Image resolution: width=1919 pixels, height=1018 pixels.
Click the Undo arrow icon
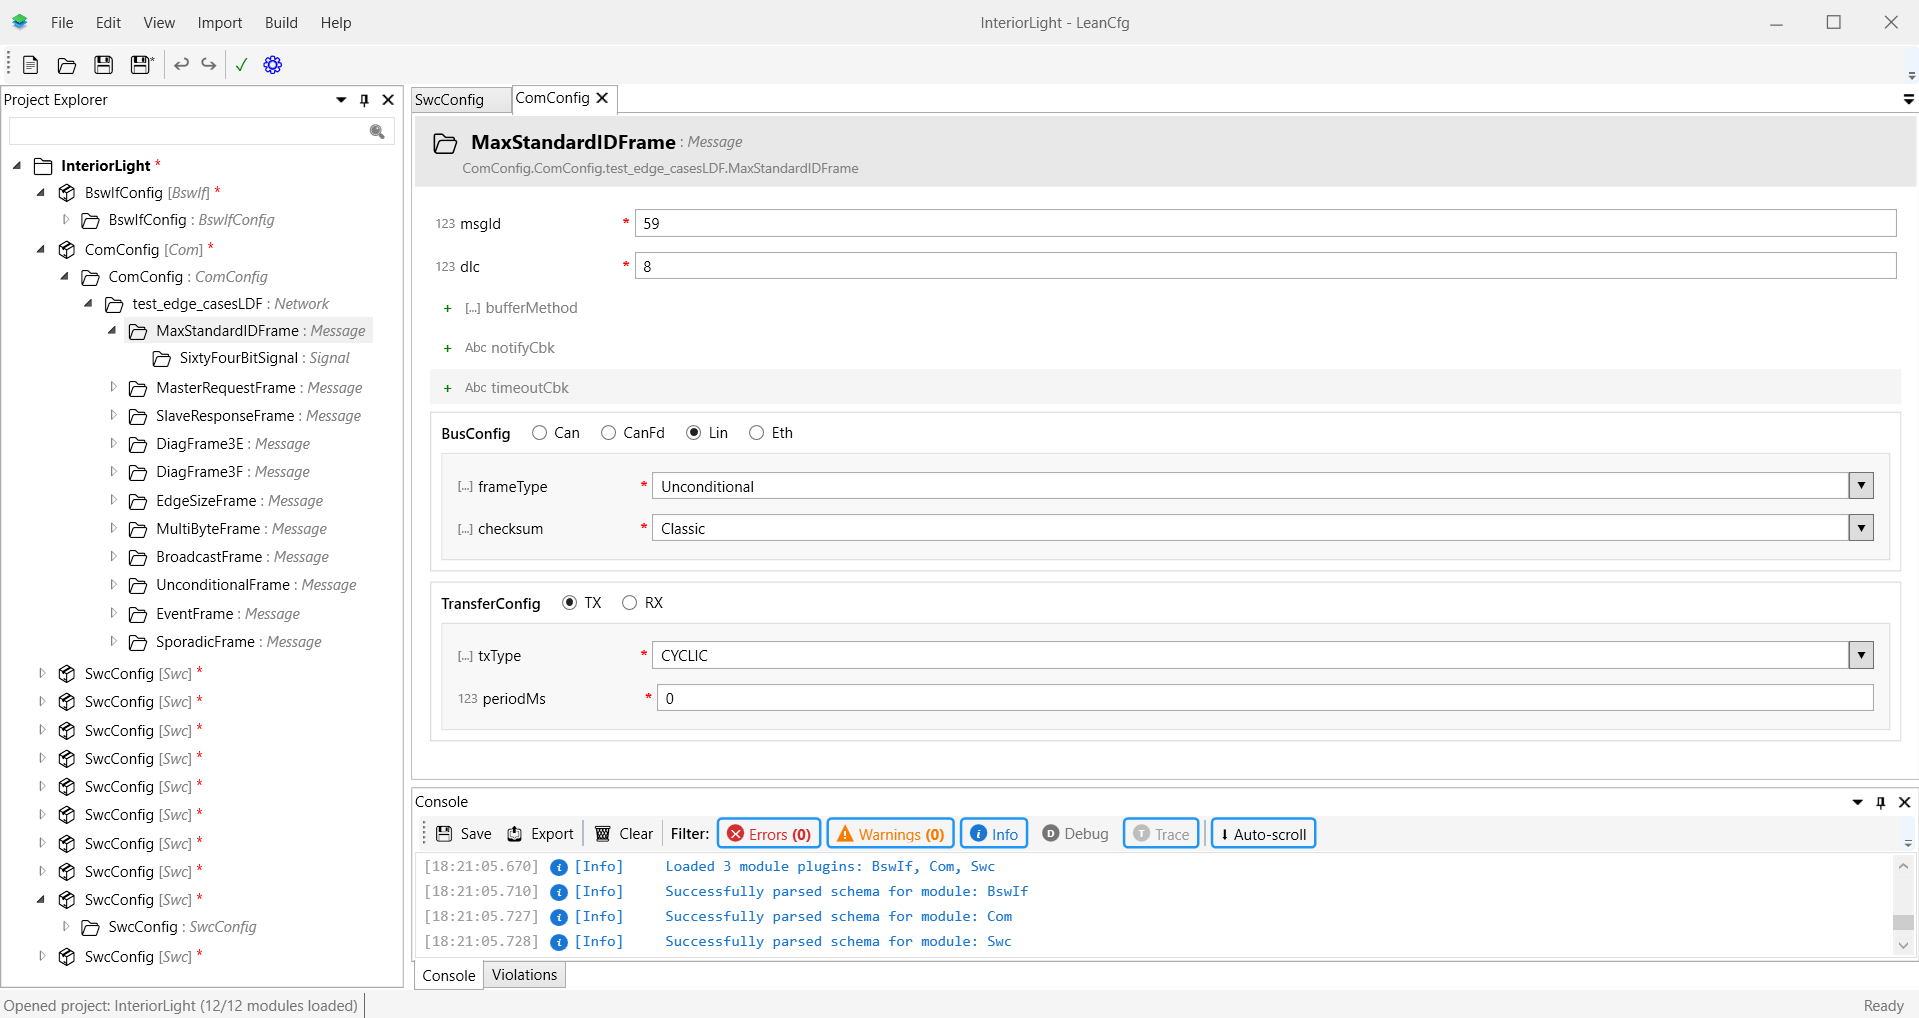point(181,65)
